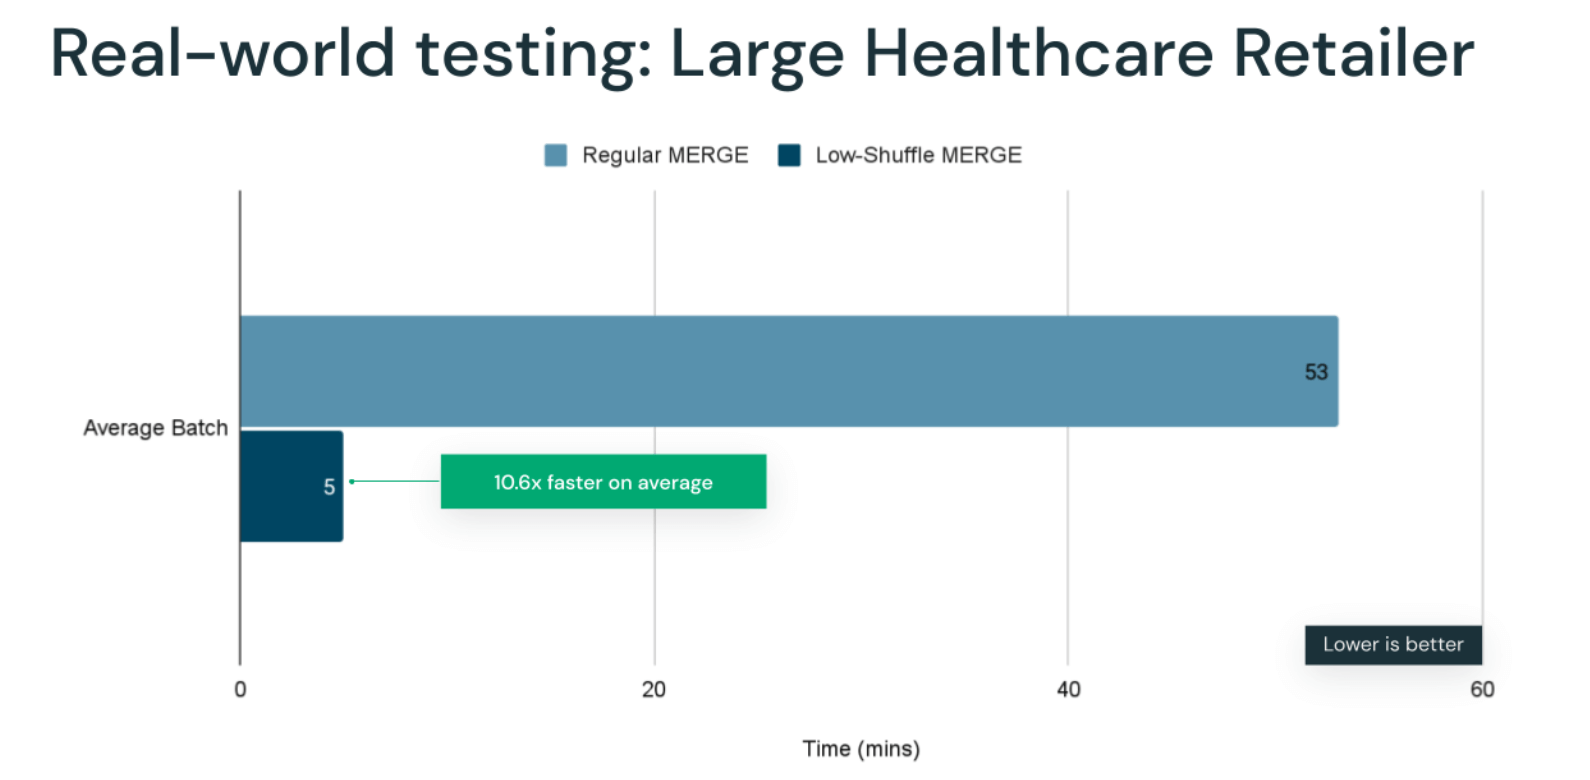Click the 40 tick label on x-axis

tap(1068, 689)
